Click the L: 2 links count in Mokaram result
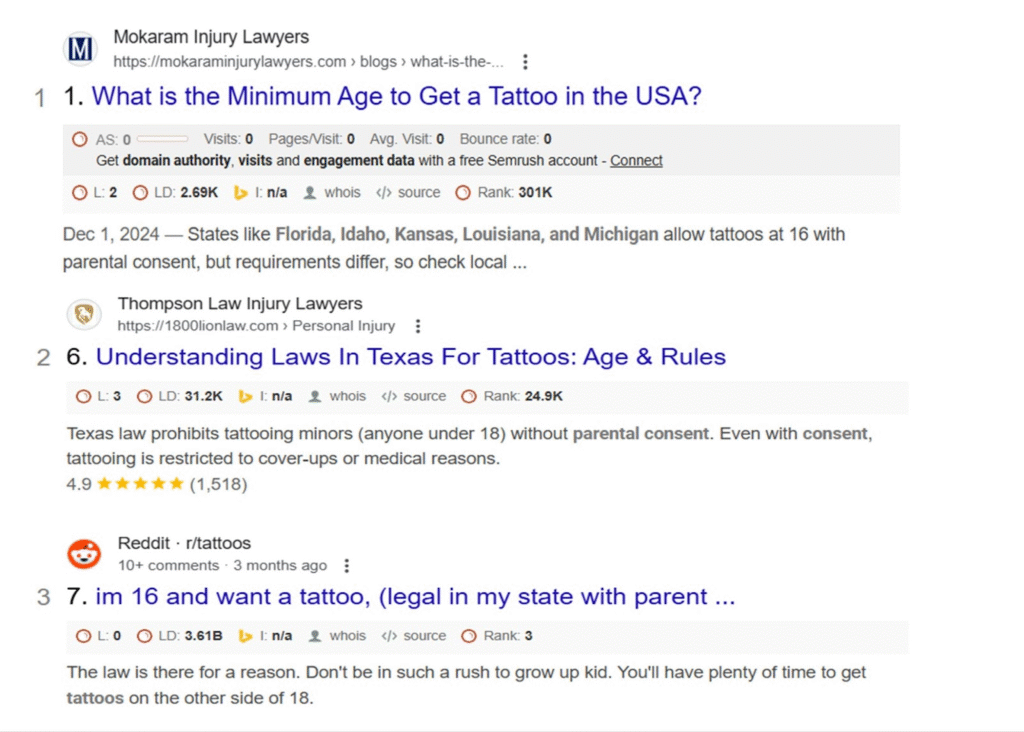 point(106,192)
